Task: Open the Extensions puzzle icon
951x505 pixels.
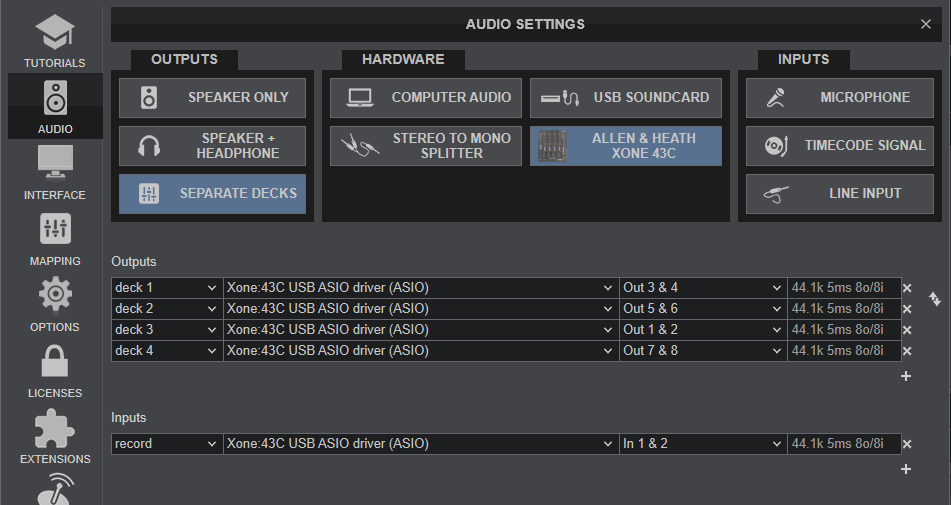Action: (55, 436)
